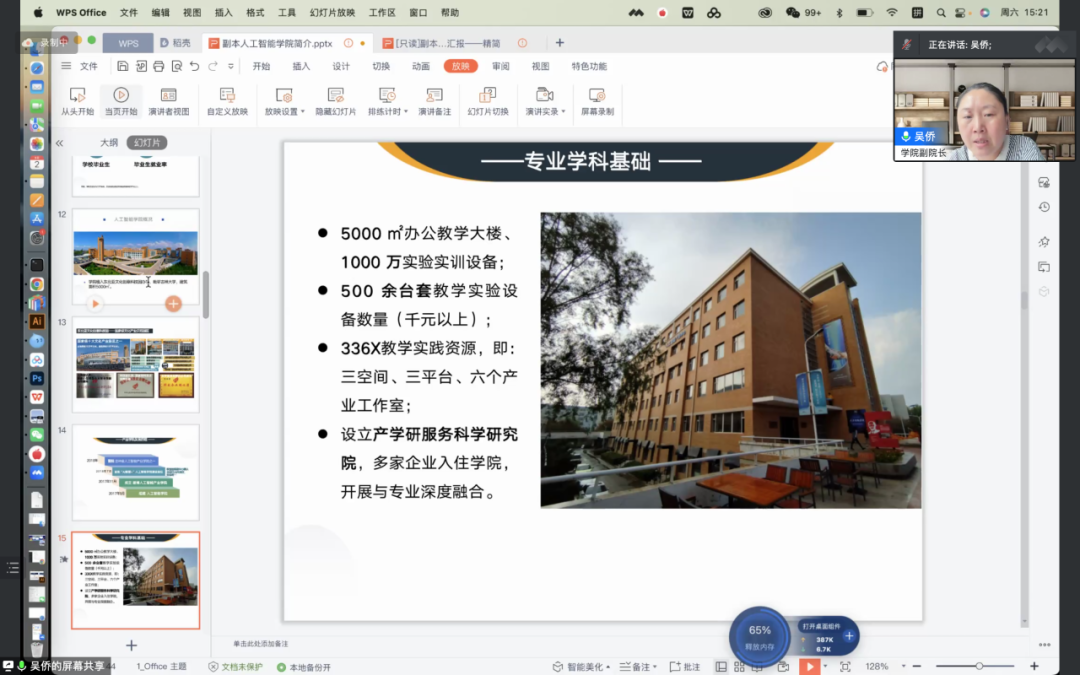Click the save icon in quick toolbar
Screen dimensions: 1080x675
click(123, 66)
